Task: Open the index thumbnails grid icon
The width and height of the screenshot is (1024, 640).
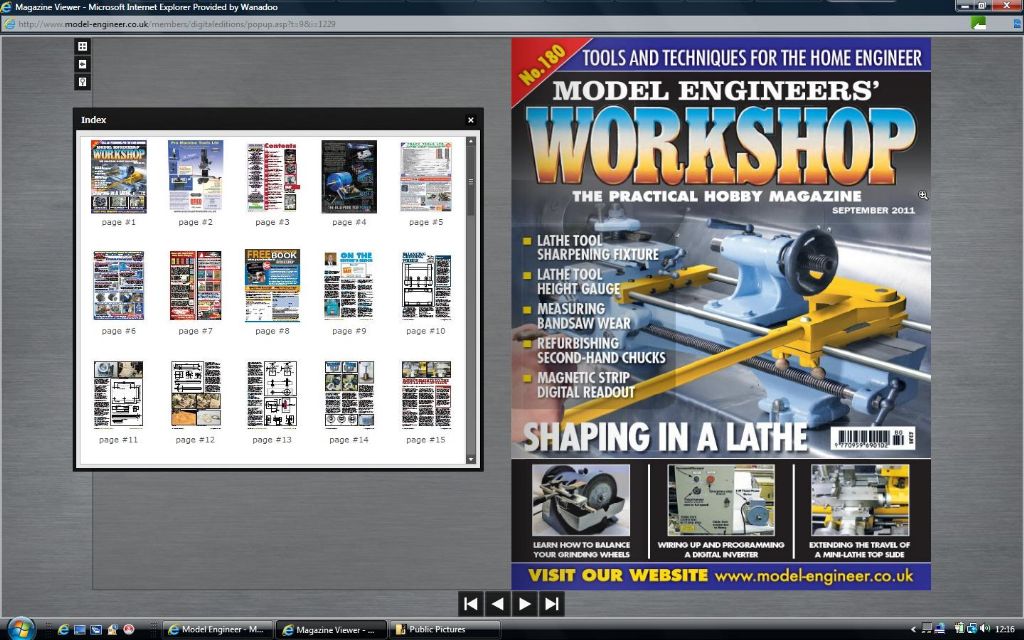Action: tap(82, 46)
